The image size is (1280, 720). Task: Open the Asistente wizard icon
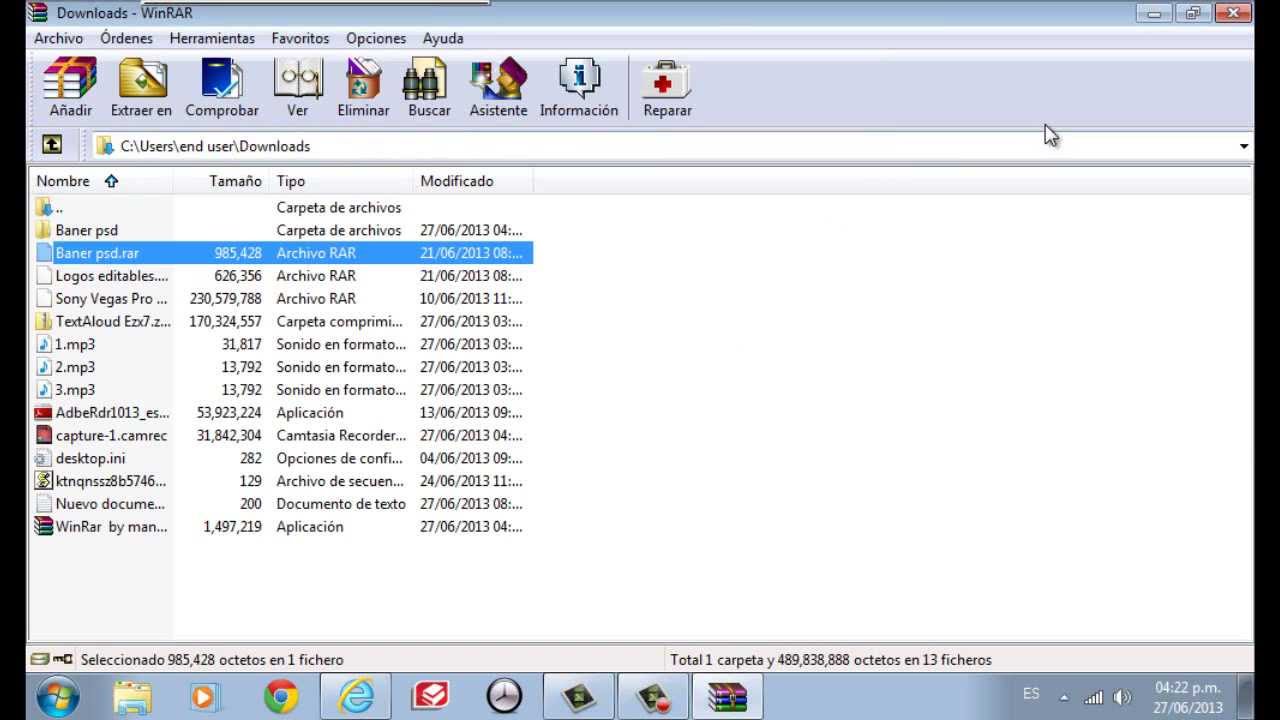498,88
